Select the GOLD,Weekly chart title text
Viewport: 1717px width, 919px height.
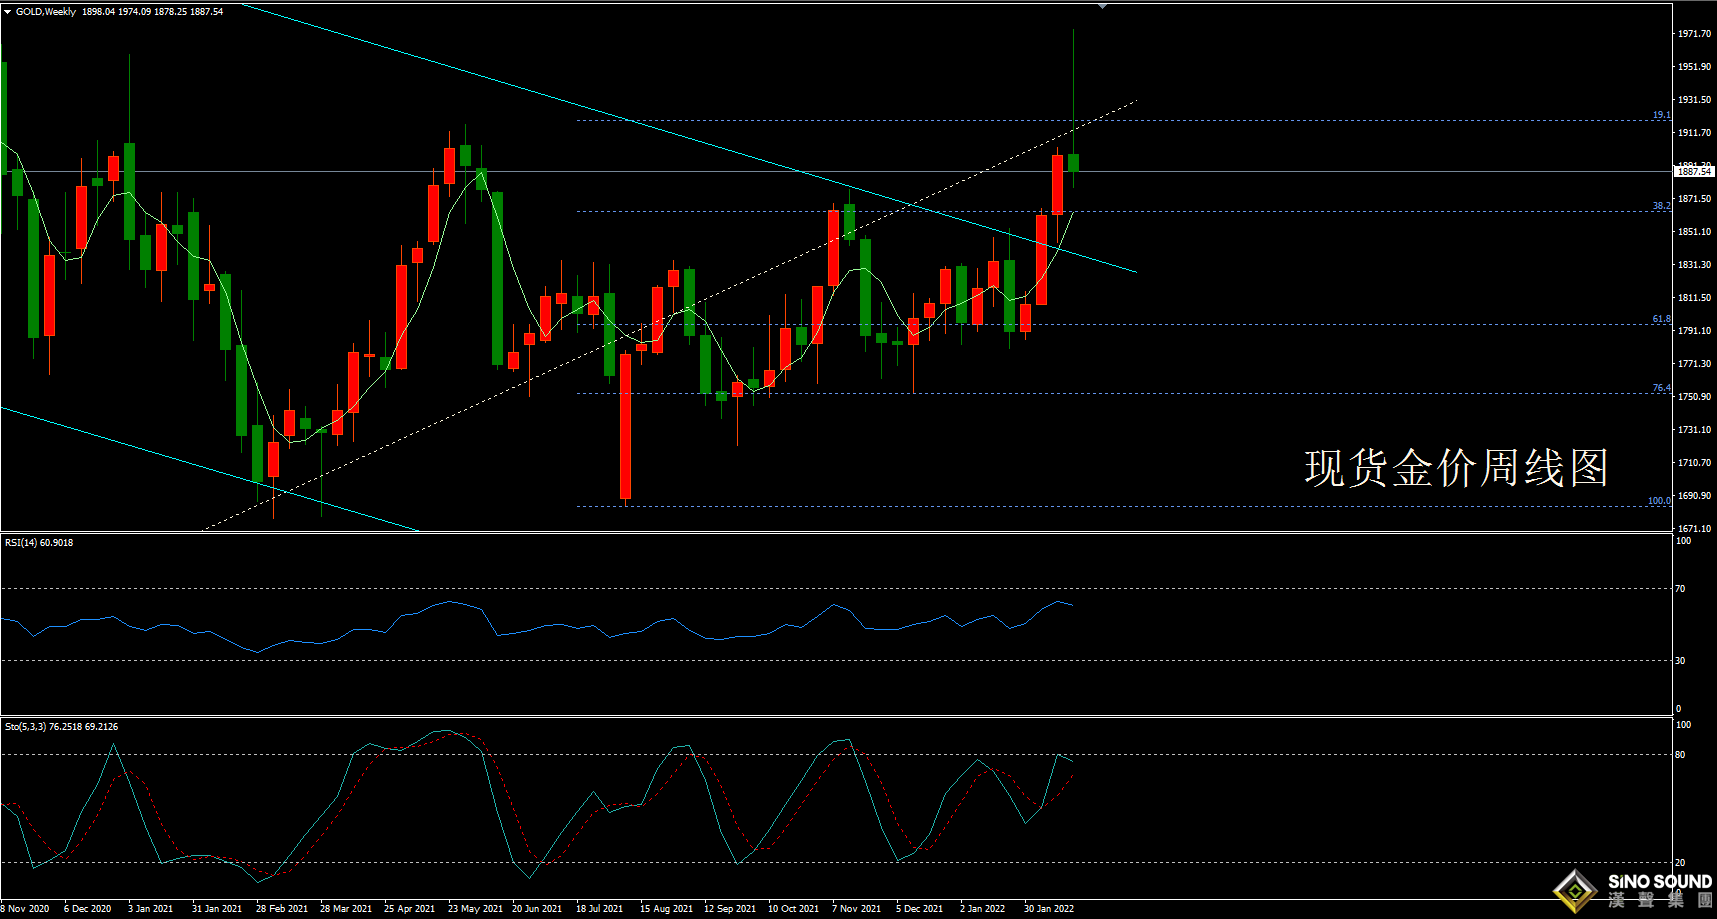pyautogui.click(x=46, y=12)
